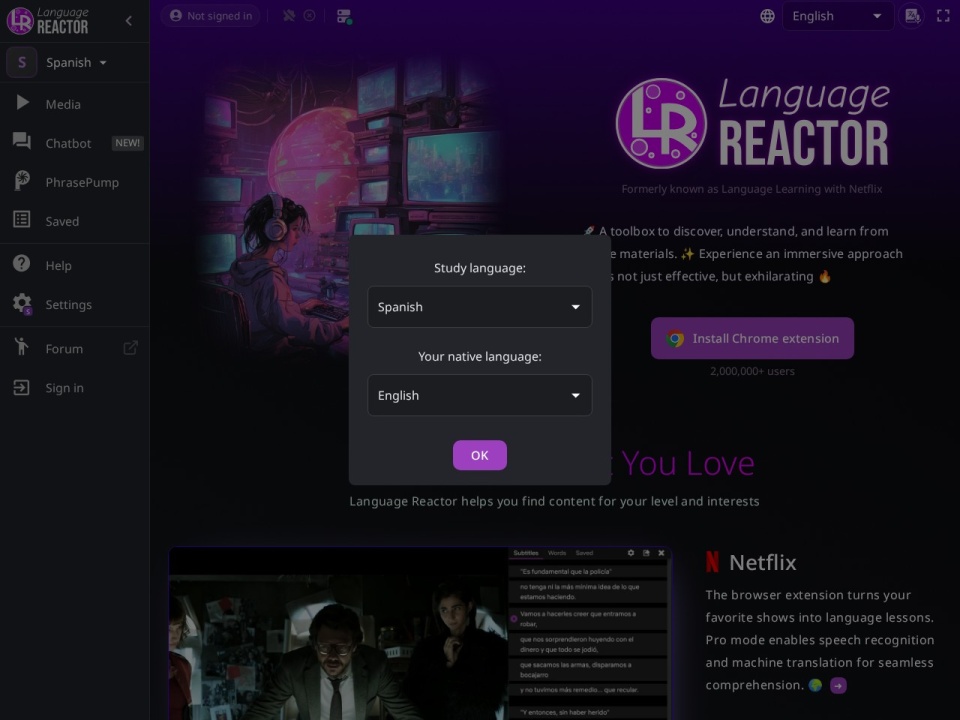The width and height of the screenshot is (960, 720).
Task: Click the Install Chrome extension button
Action: pyautogui.click(x=752, y=338)
